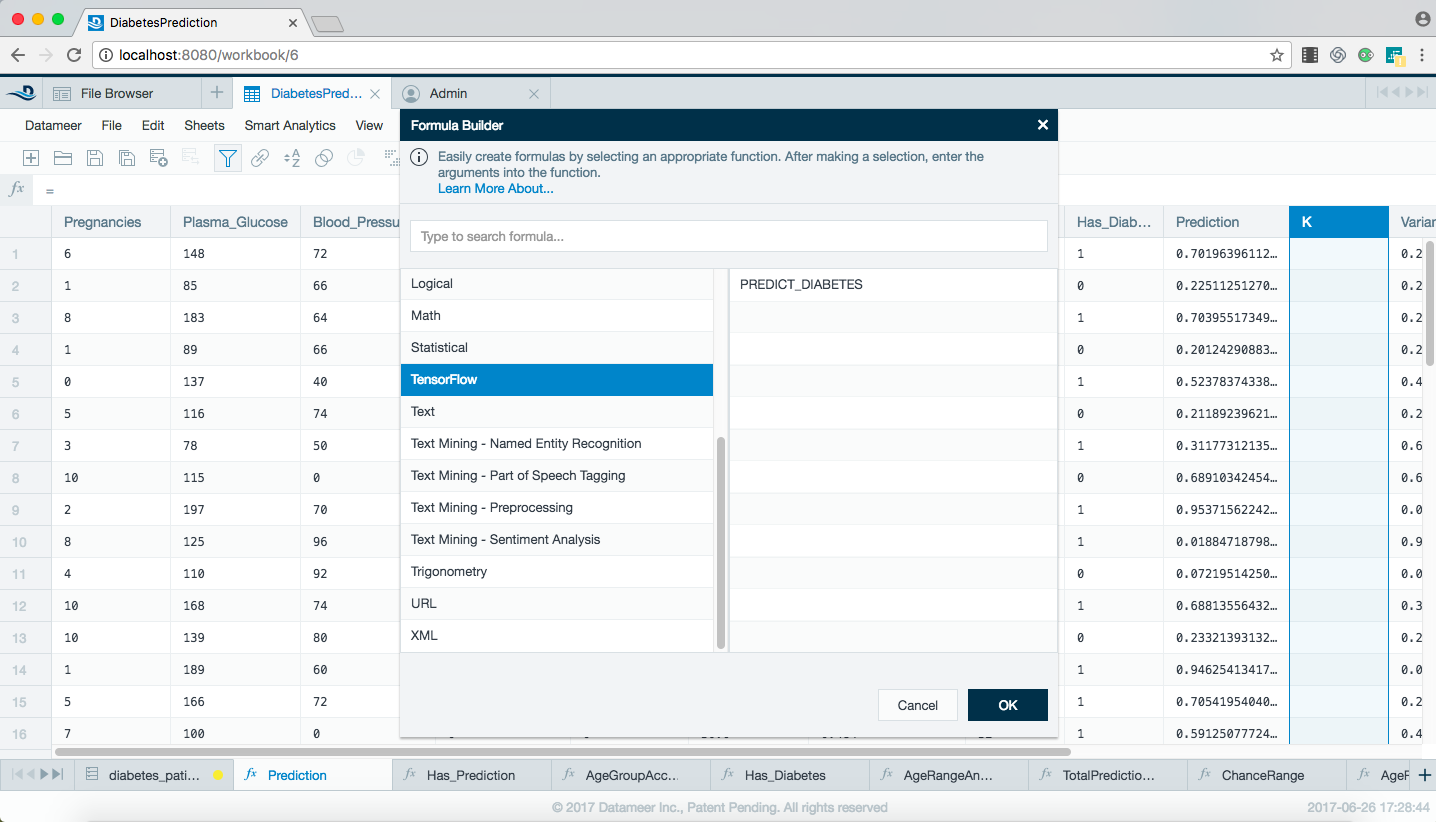1436x822 pixels.
Task: Reload the page in browser
Action: (x=74, y=55)
